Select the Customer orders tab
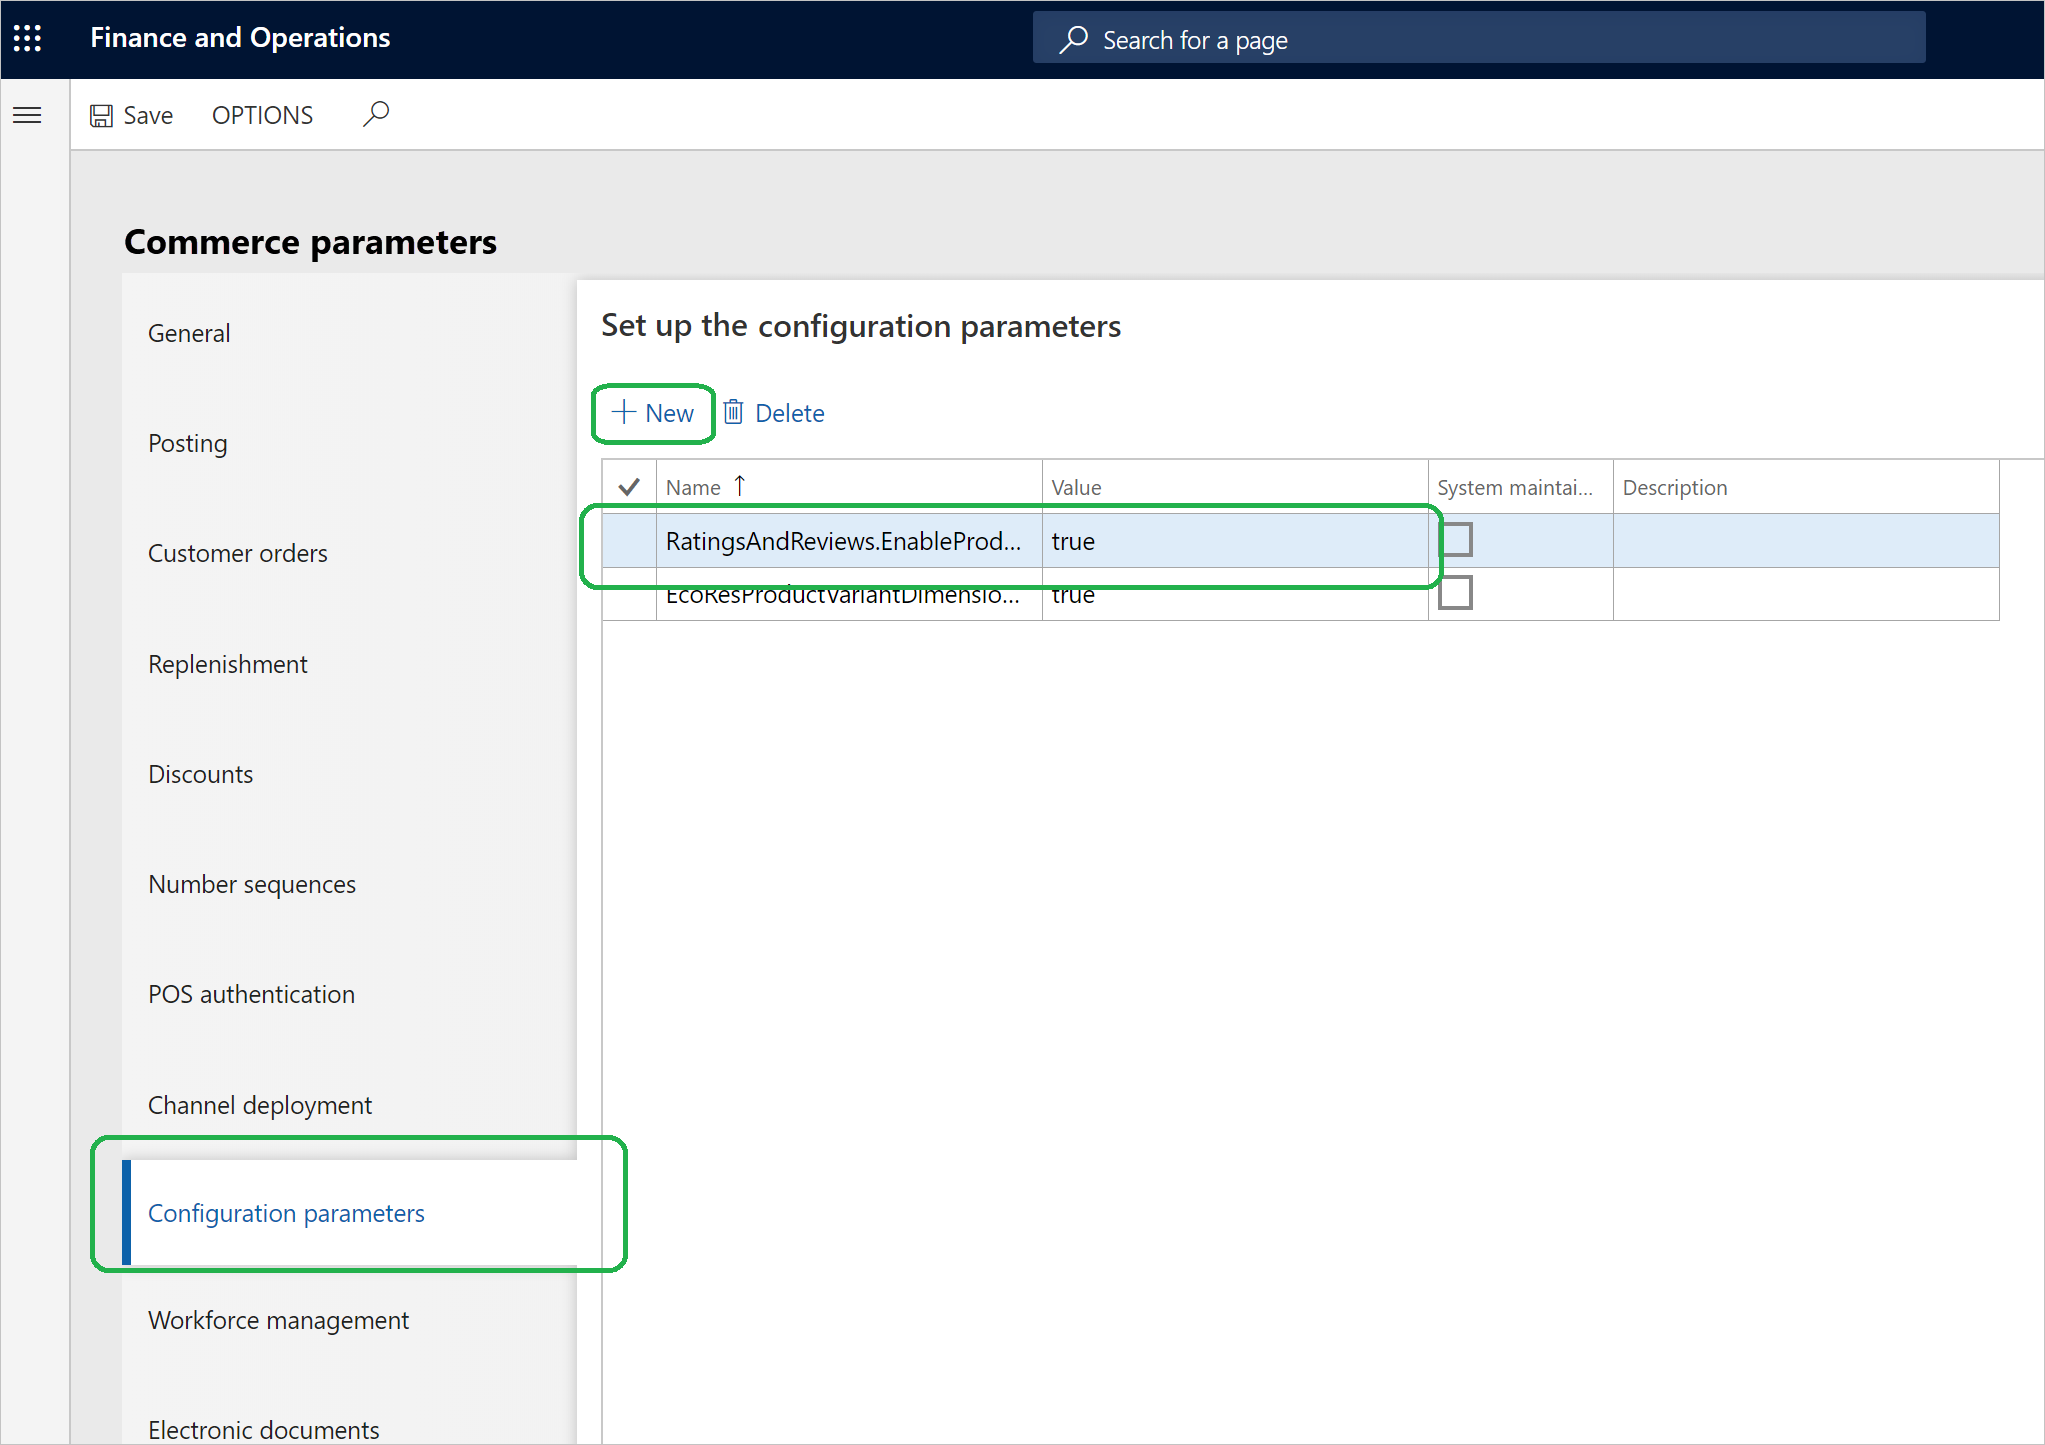Viewport: 2045px width, 1445px height. [x=238, y=552]
